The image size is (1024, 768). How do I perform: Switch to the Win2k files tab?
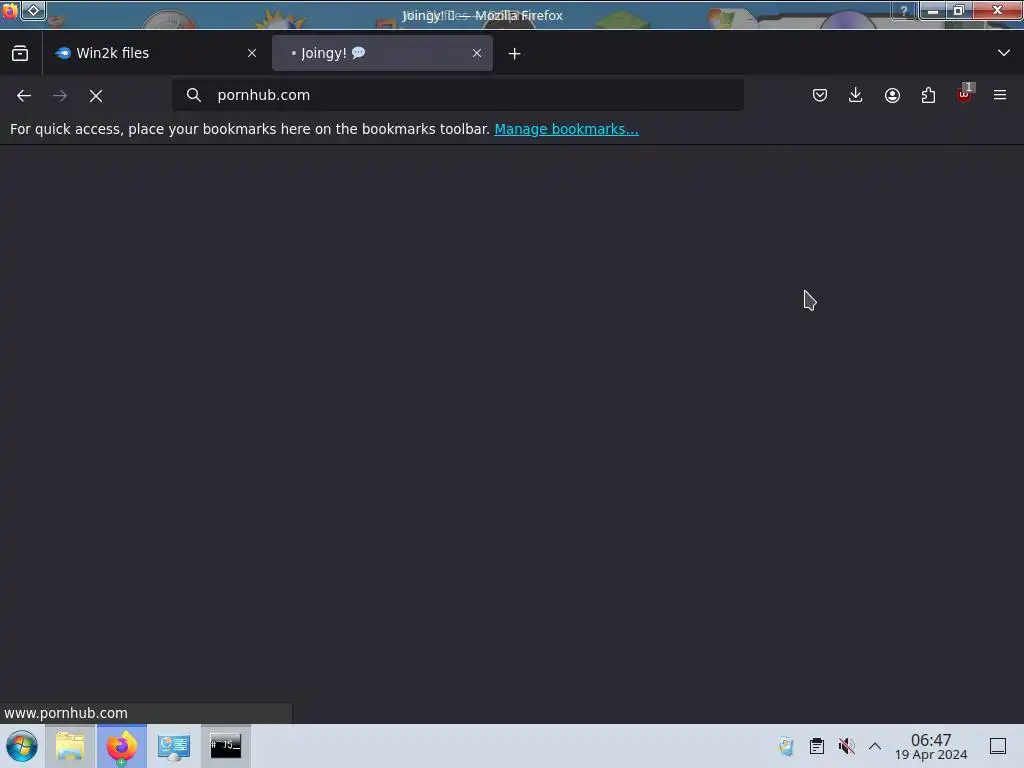[x=155, y=53]
